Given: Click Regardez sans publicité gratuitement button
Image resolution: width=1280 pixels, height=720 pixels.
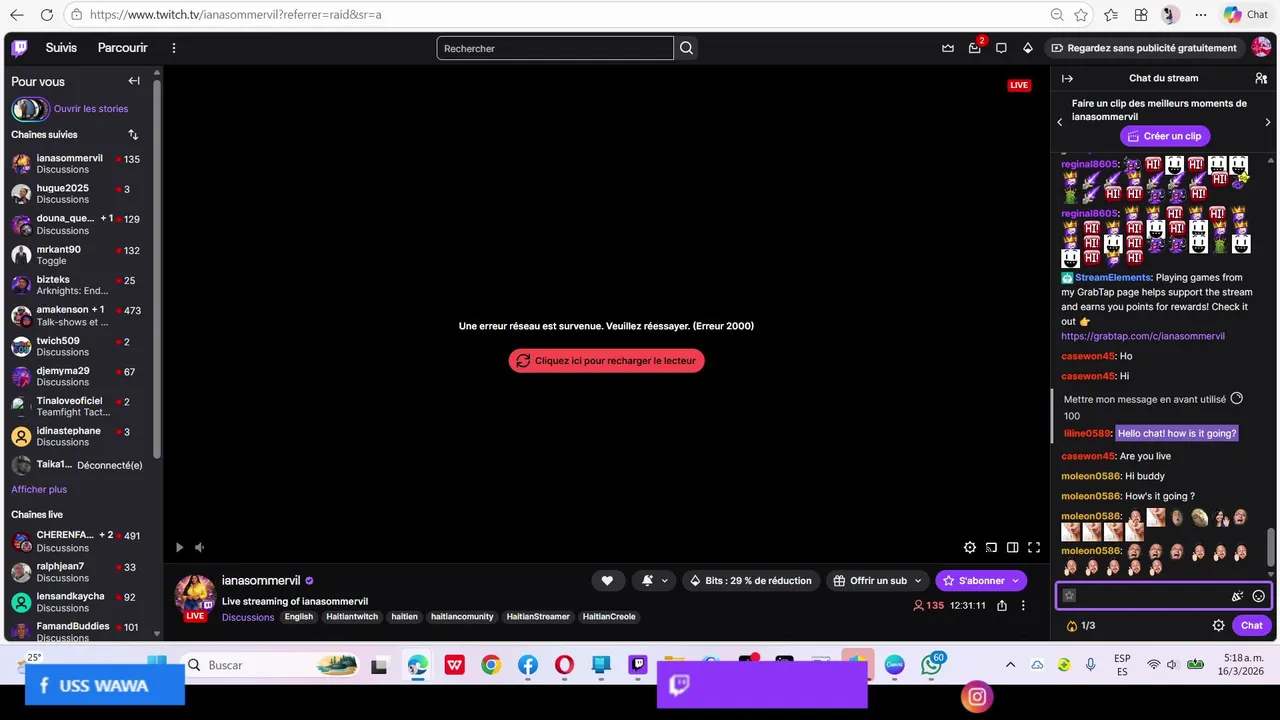Looking at the screenshot, I should click(x=1144, y=48).
